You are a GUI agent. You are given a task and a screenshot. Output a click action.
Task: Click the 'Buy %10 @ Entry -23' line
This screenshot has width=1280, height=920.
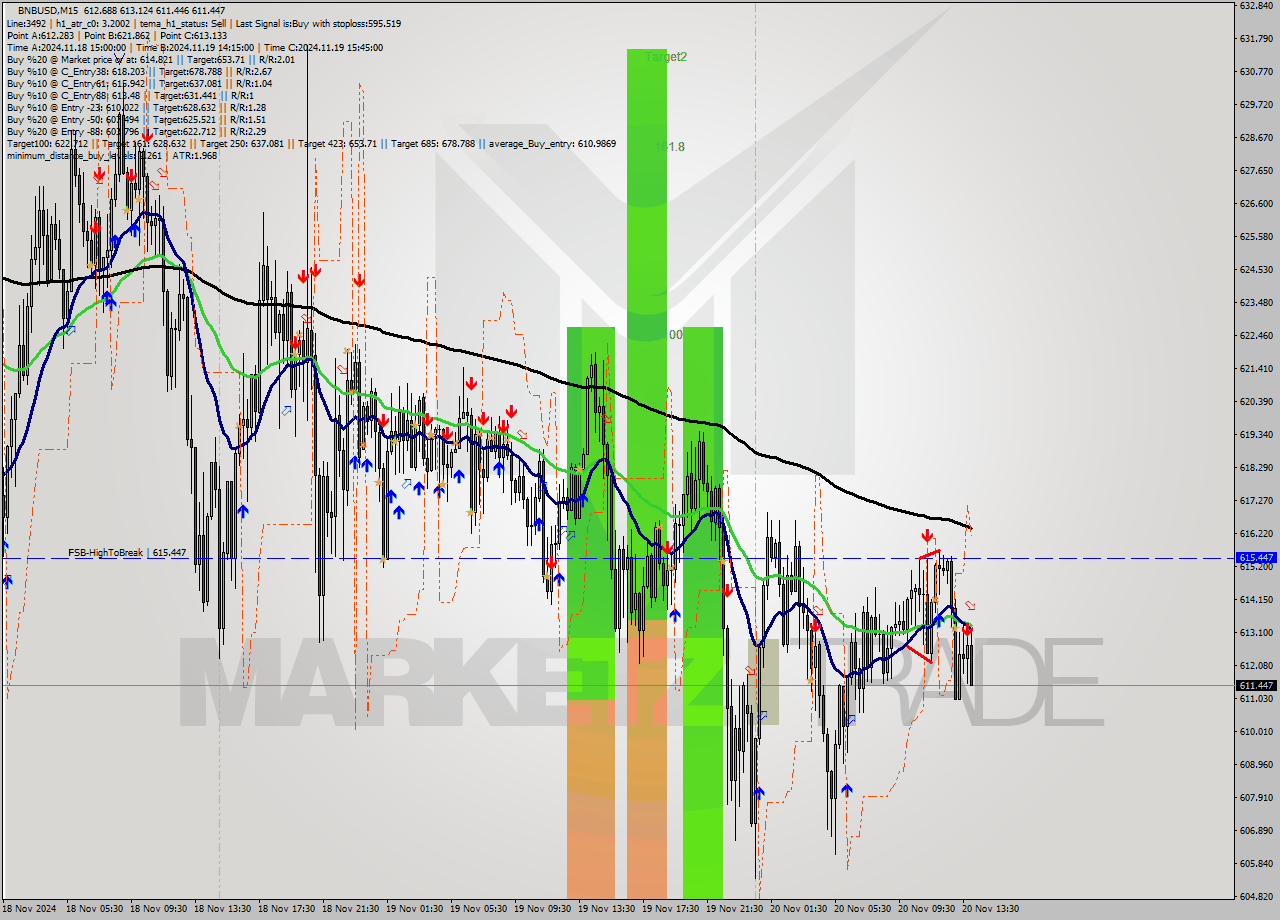pyautogui.click(x=136, y=107)
